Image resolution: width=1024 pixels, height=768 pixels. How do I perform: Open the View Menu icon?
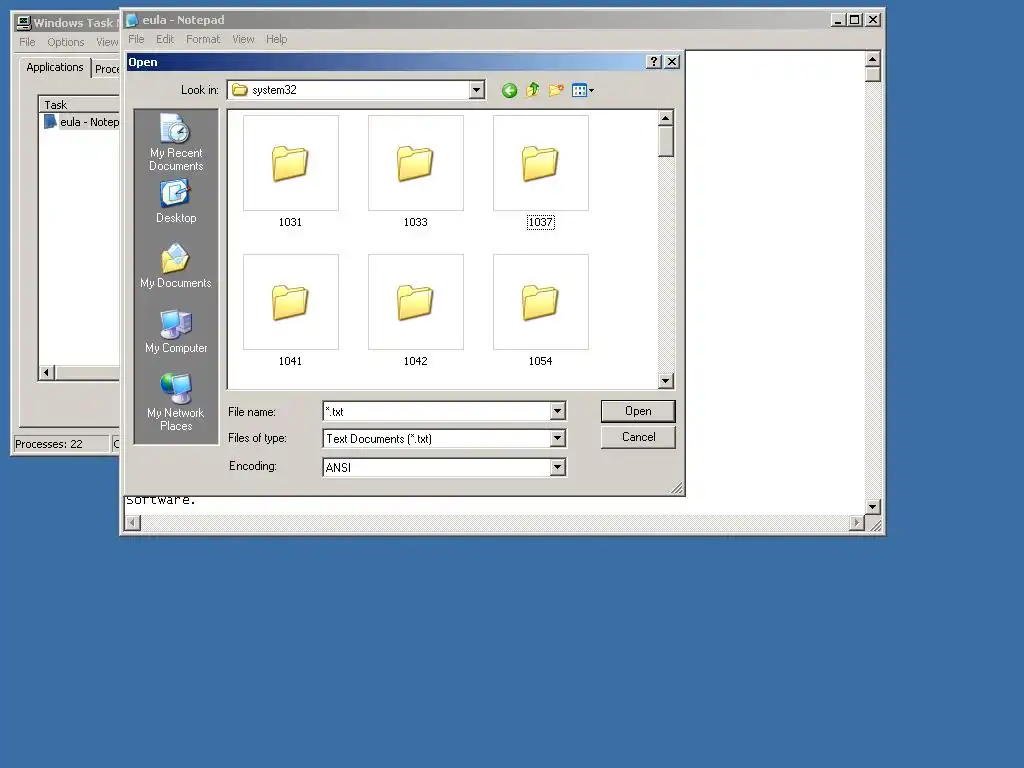pyautogui.click(x=583, y=90)
